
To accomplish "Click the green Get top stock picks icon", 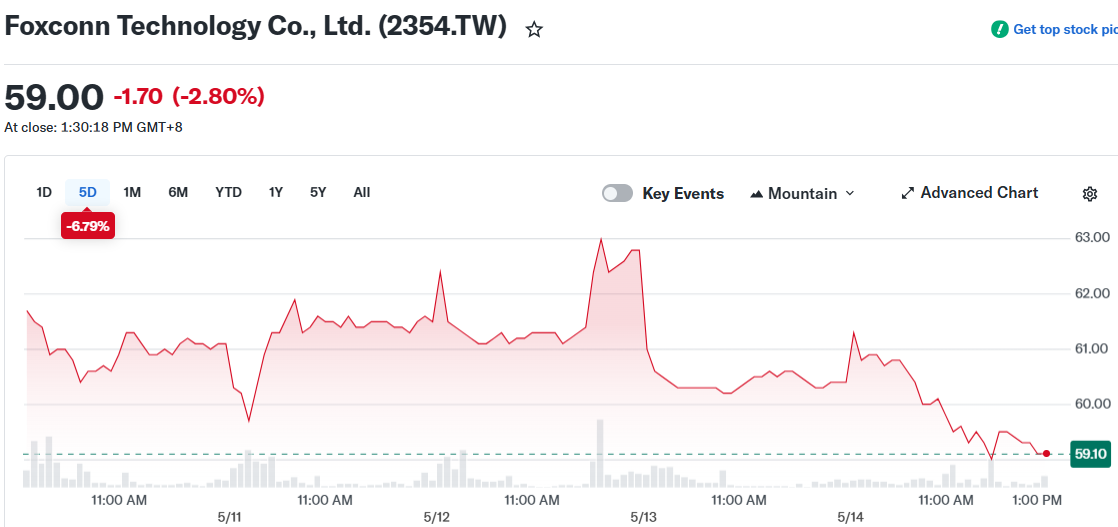I will point(1000,29).
